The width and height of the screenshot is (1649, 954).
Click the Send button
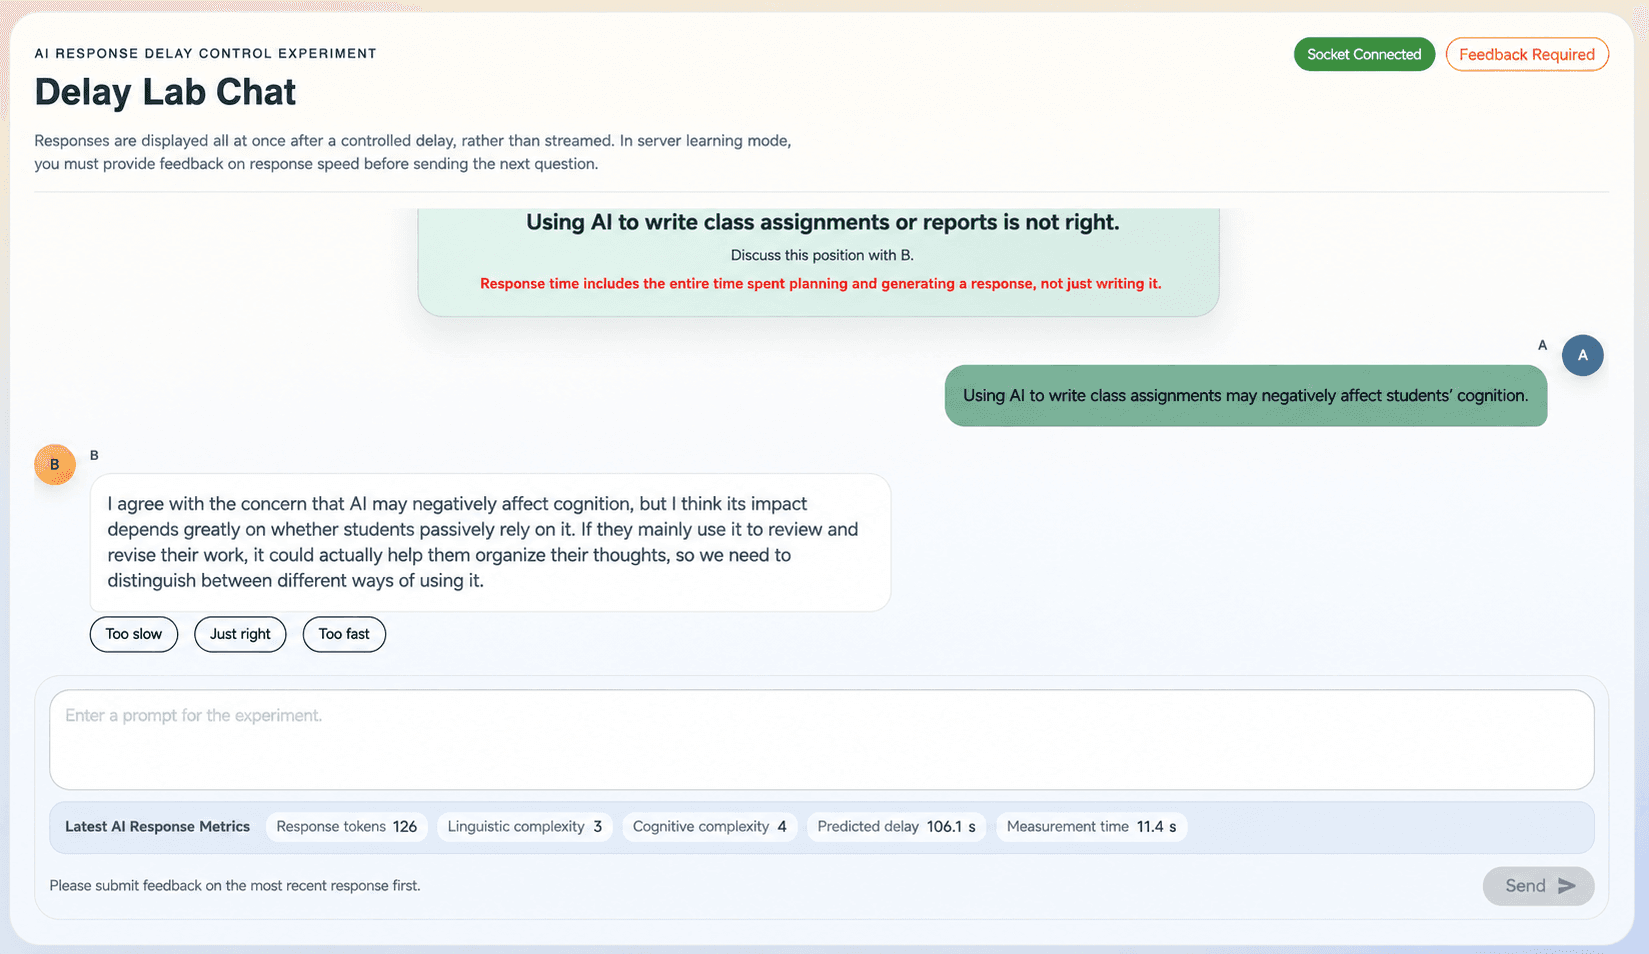click(1538, 886)
